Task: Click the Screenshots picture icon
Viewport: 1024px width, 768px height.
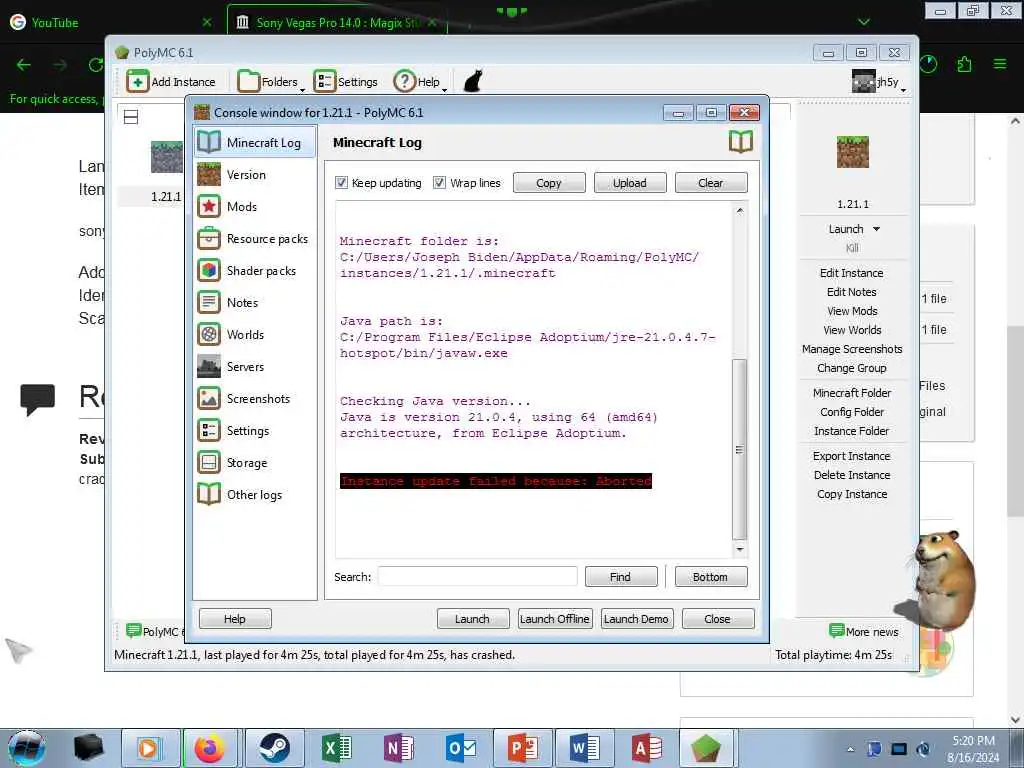Action: [x=209, y=398]
